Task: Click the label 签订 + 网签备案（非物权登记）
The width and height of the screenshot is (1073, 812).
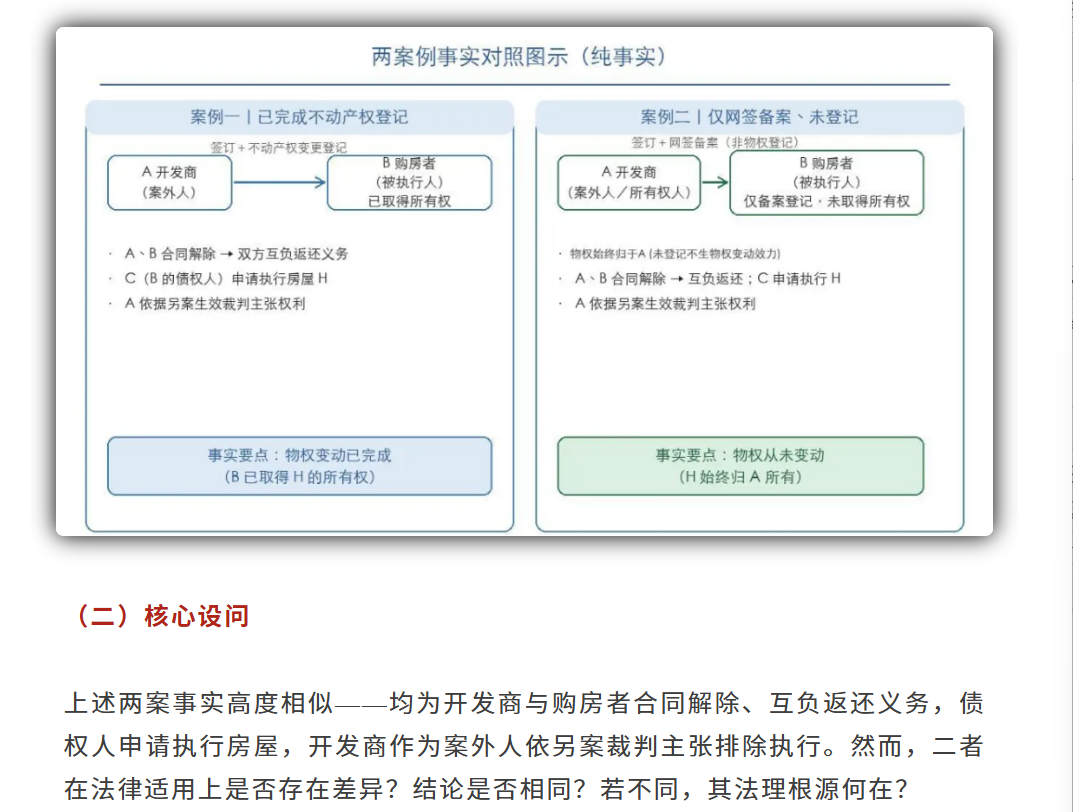Action: [x=714, y=142]
